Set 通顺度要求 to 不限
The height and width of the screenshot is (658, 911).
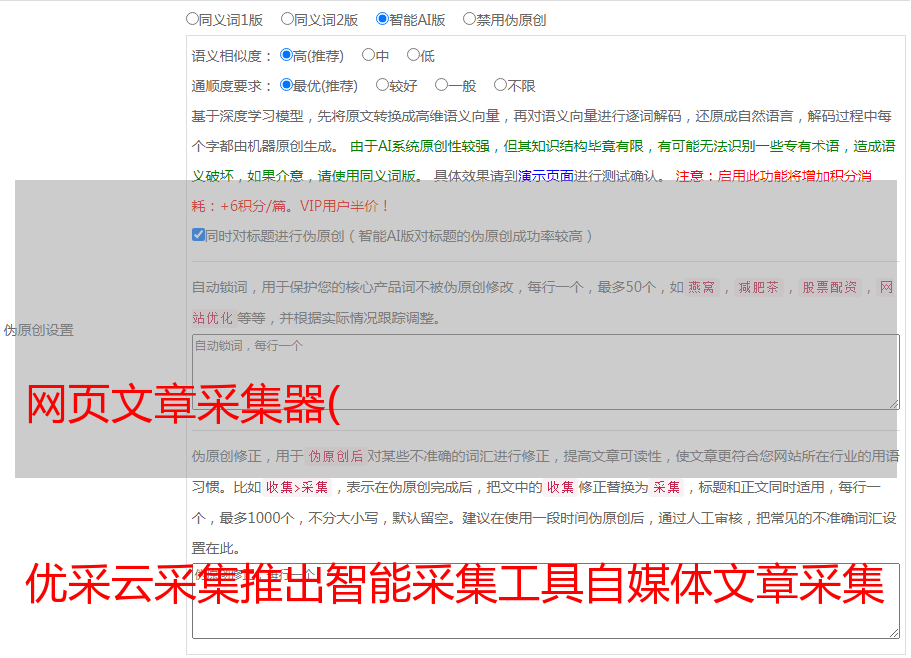(x=500, y=85)
